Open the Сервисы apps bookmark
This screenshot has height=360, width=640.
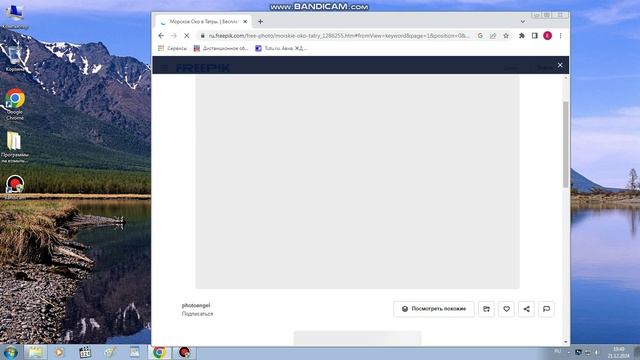173,48
